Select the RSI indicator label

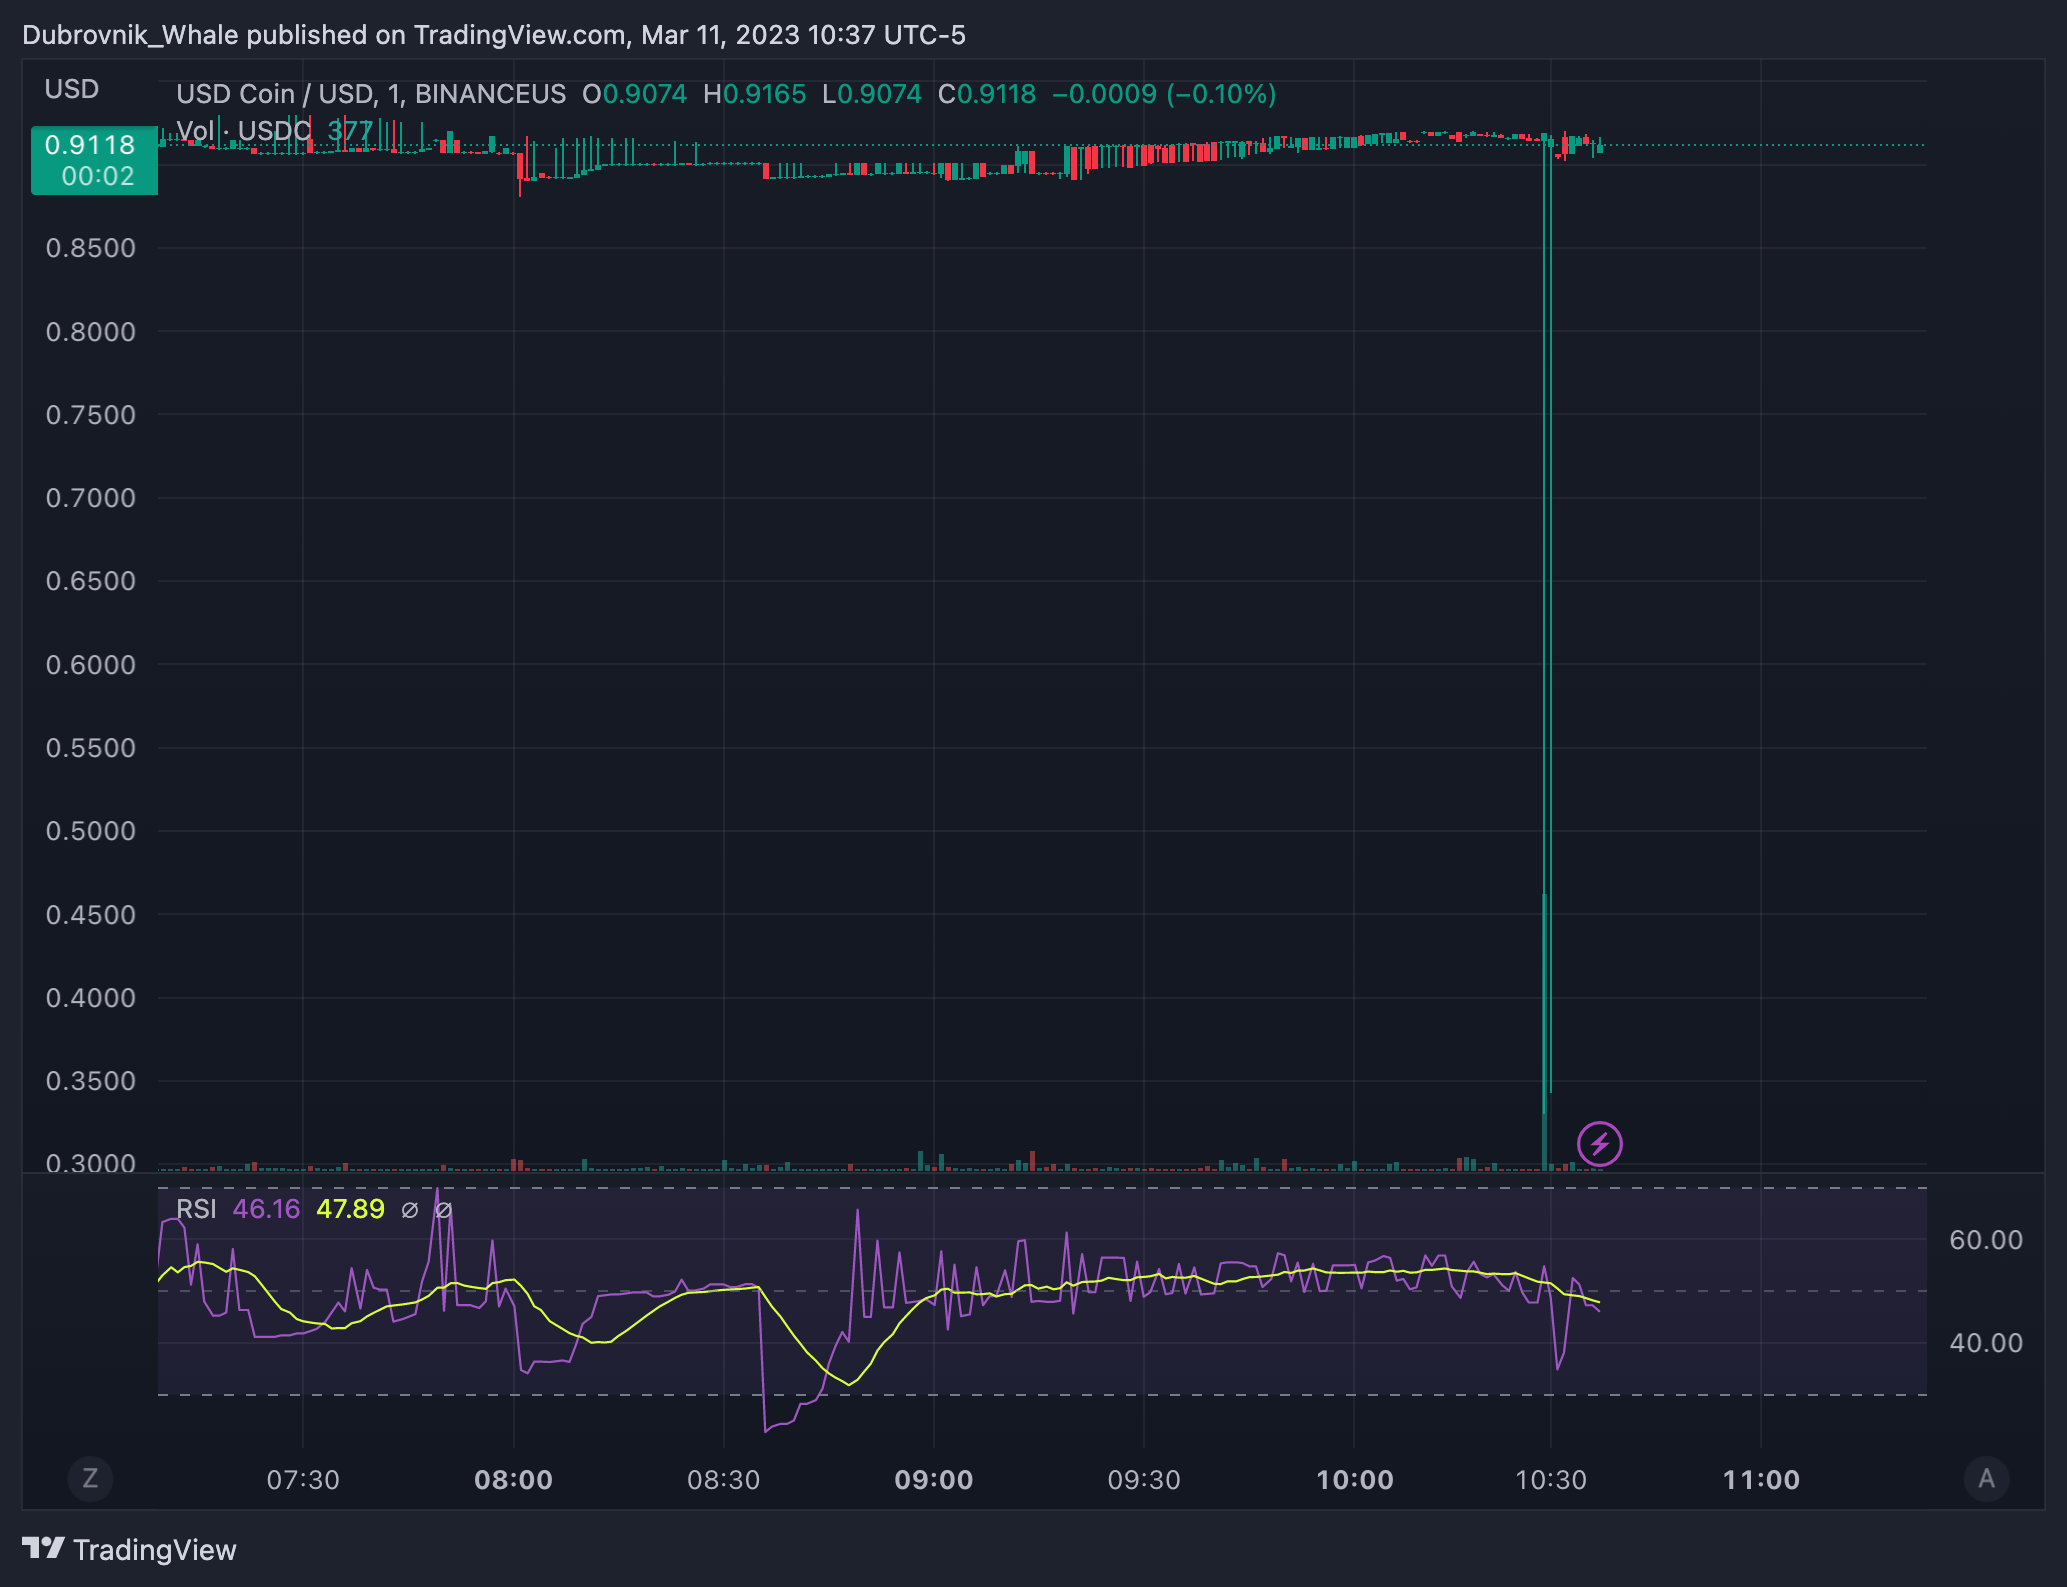click(x=196, y=1209)
